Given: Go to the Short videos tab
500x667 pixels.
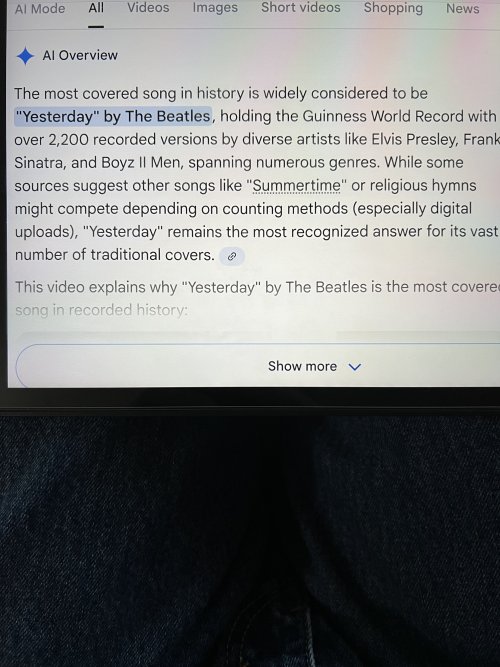Looking at the screenshot, I should pos(300,8).
